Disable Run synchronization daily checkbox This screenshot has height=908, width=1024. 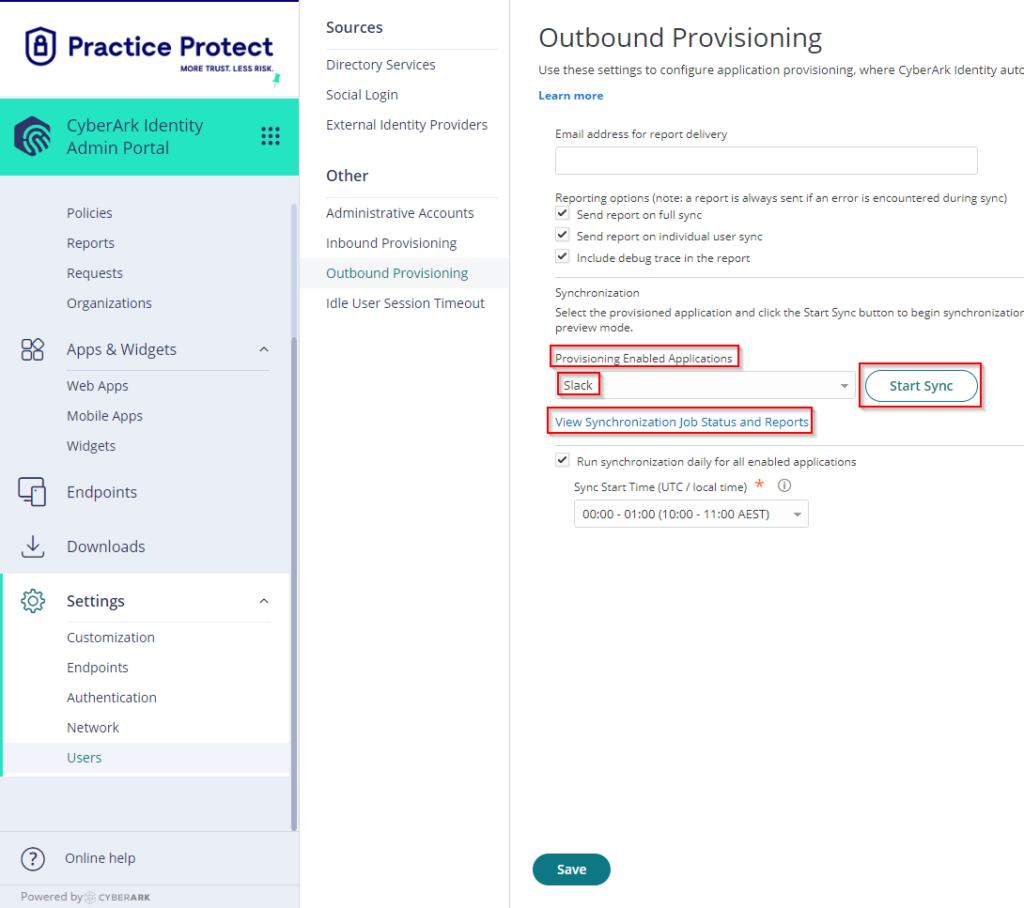pos(562,461)
